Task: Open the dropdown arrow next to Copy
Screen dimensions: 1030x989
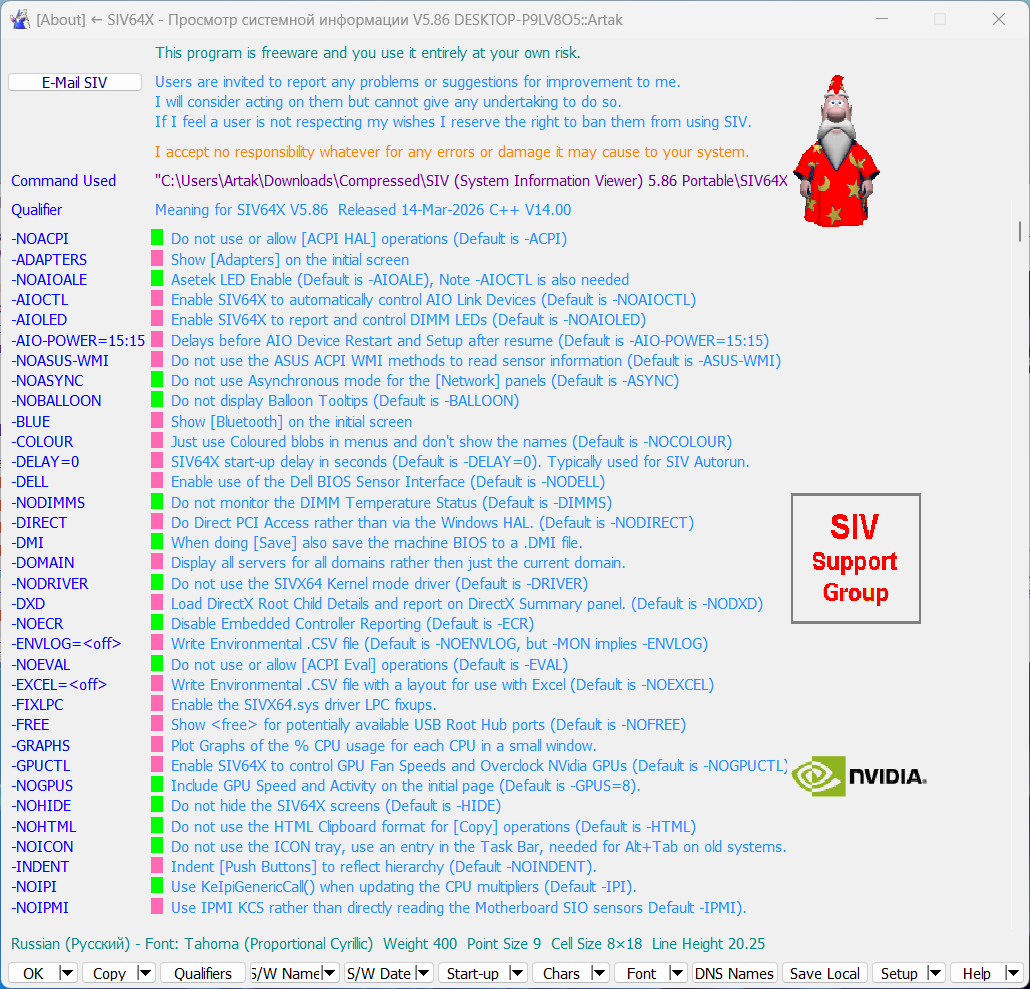Action: [145, 973]
